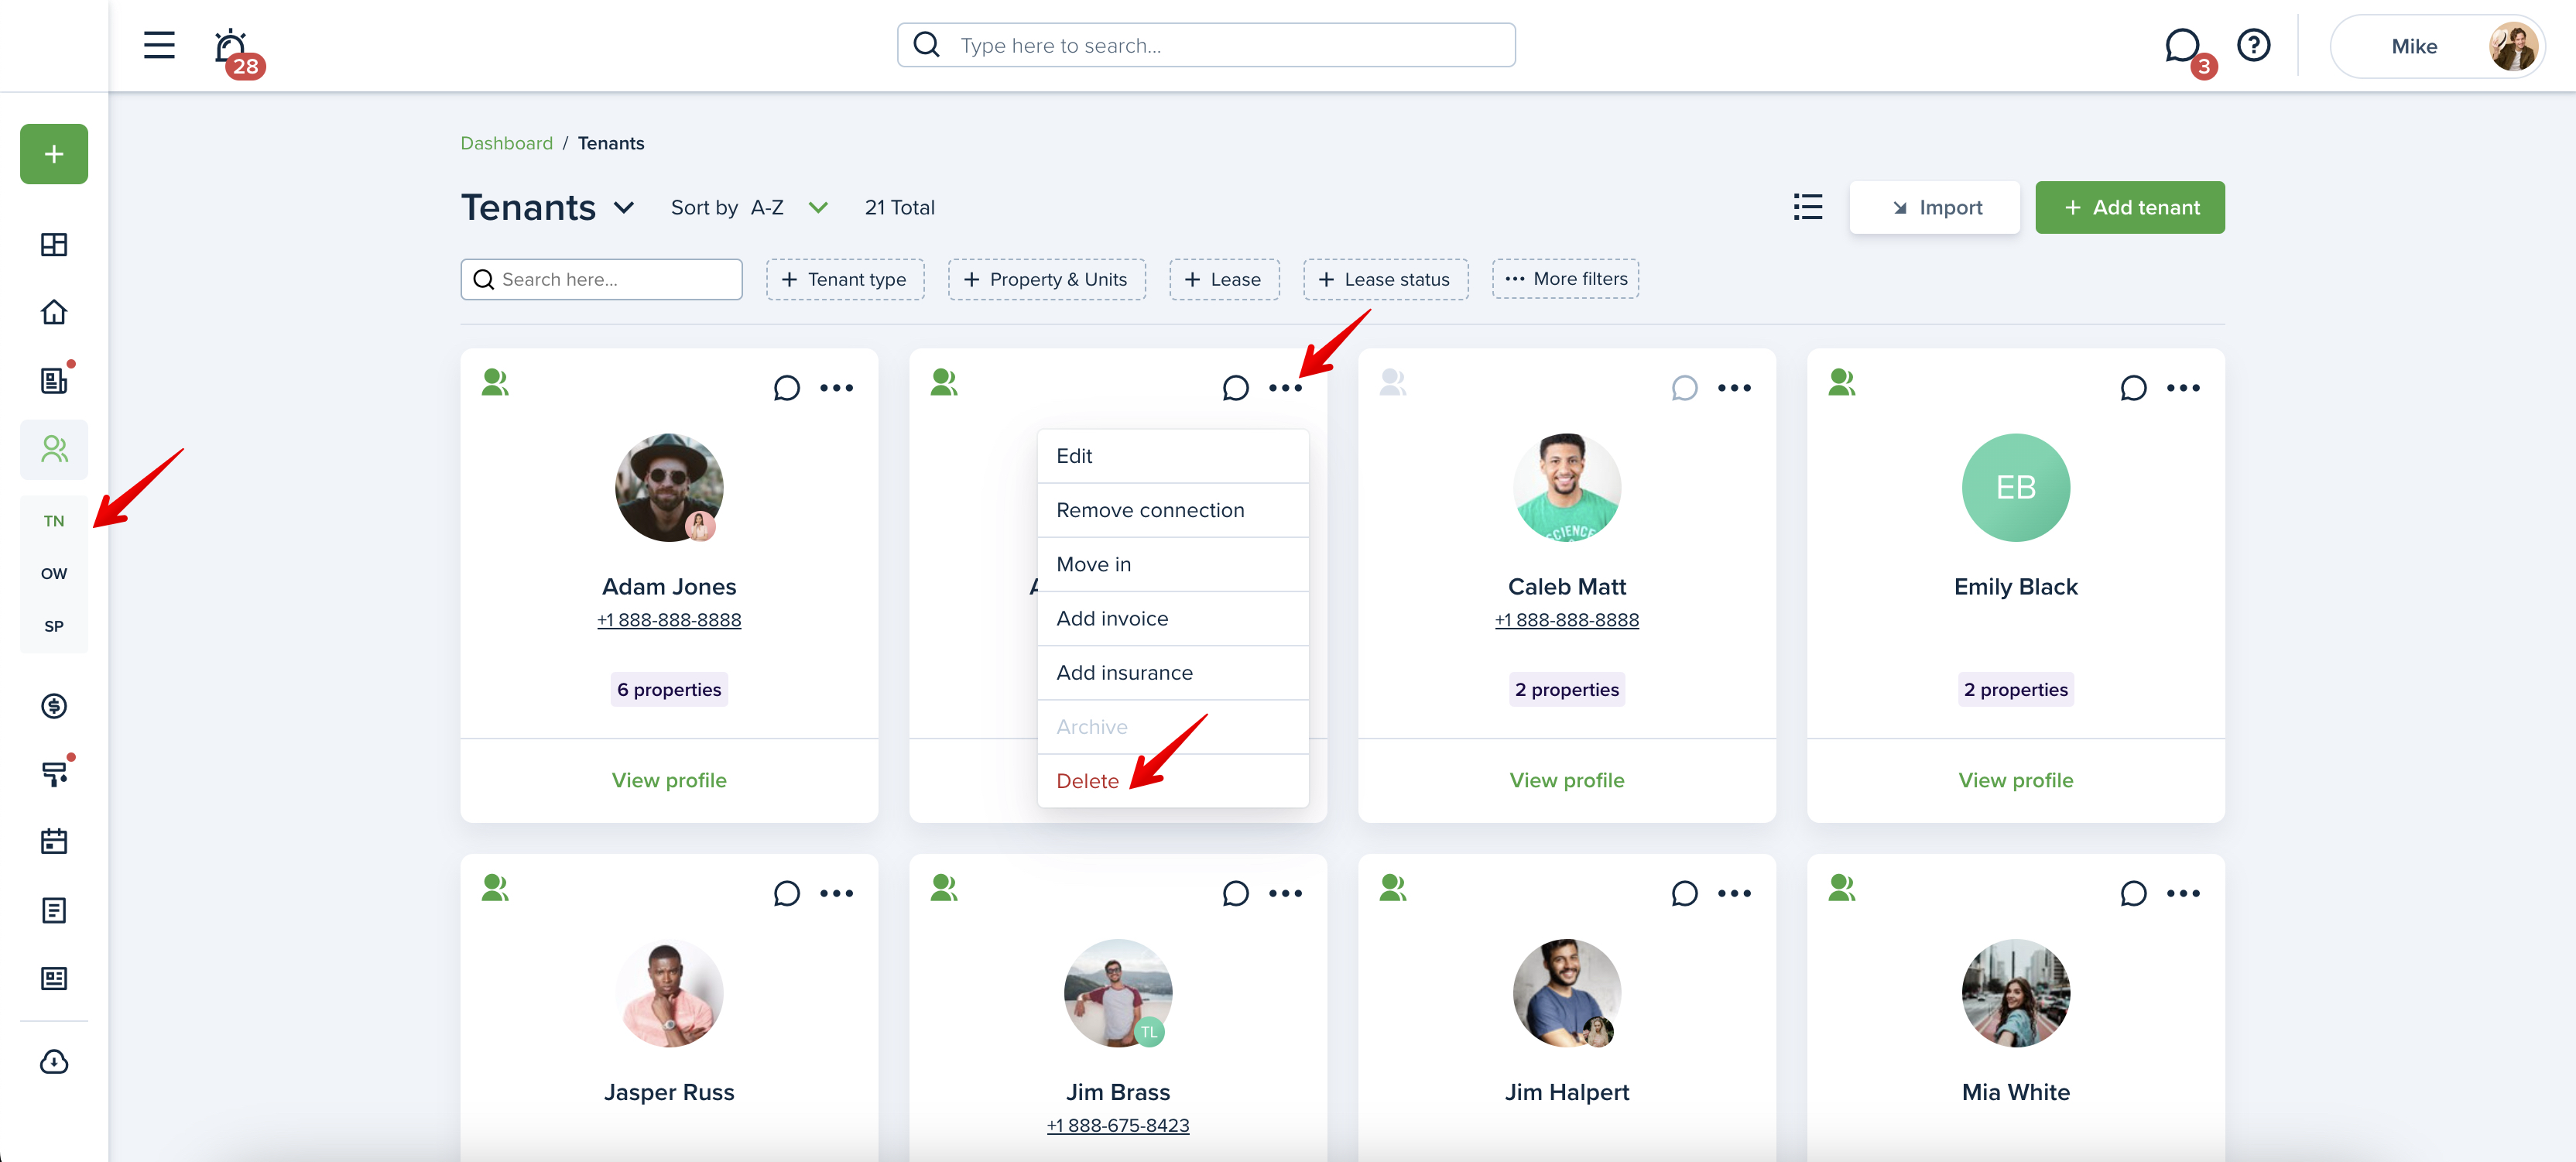2576x1162 pixels.
Task: Choose Delete in the context menu
Action: click(1172, 781)
